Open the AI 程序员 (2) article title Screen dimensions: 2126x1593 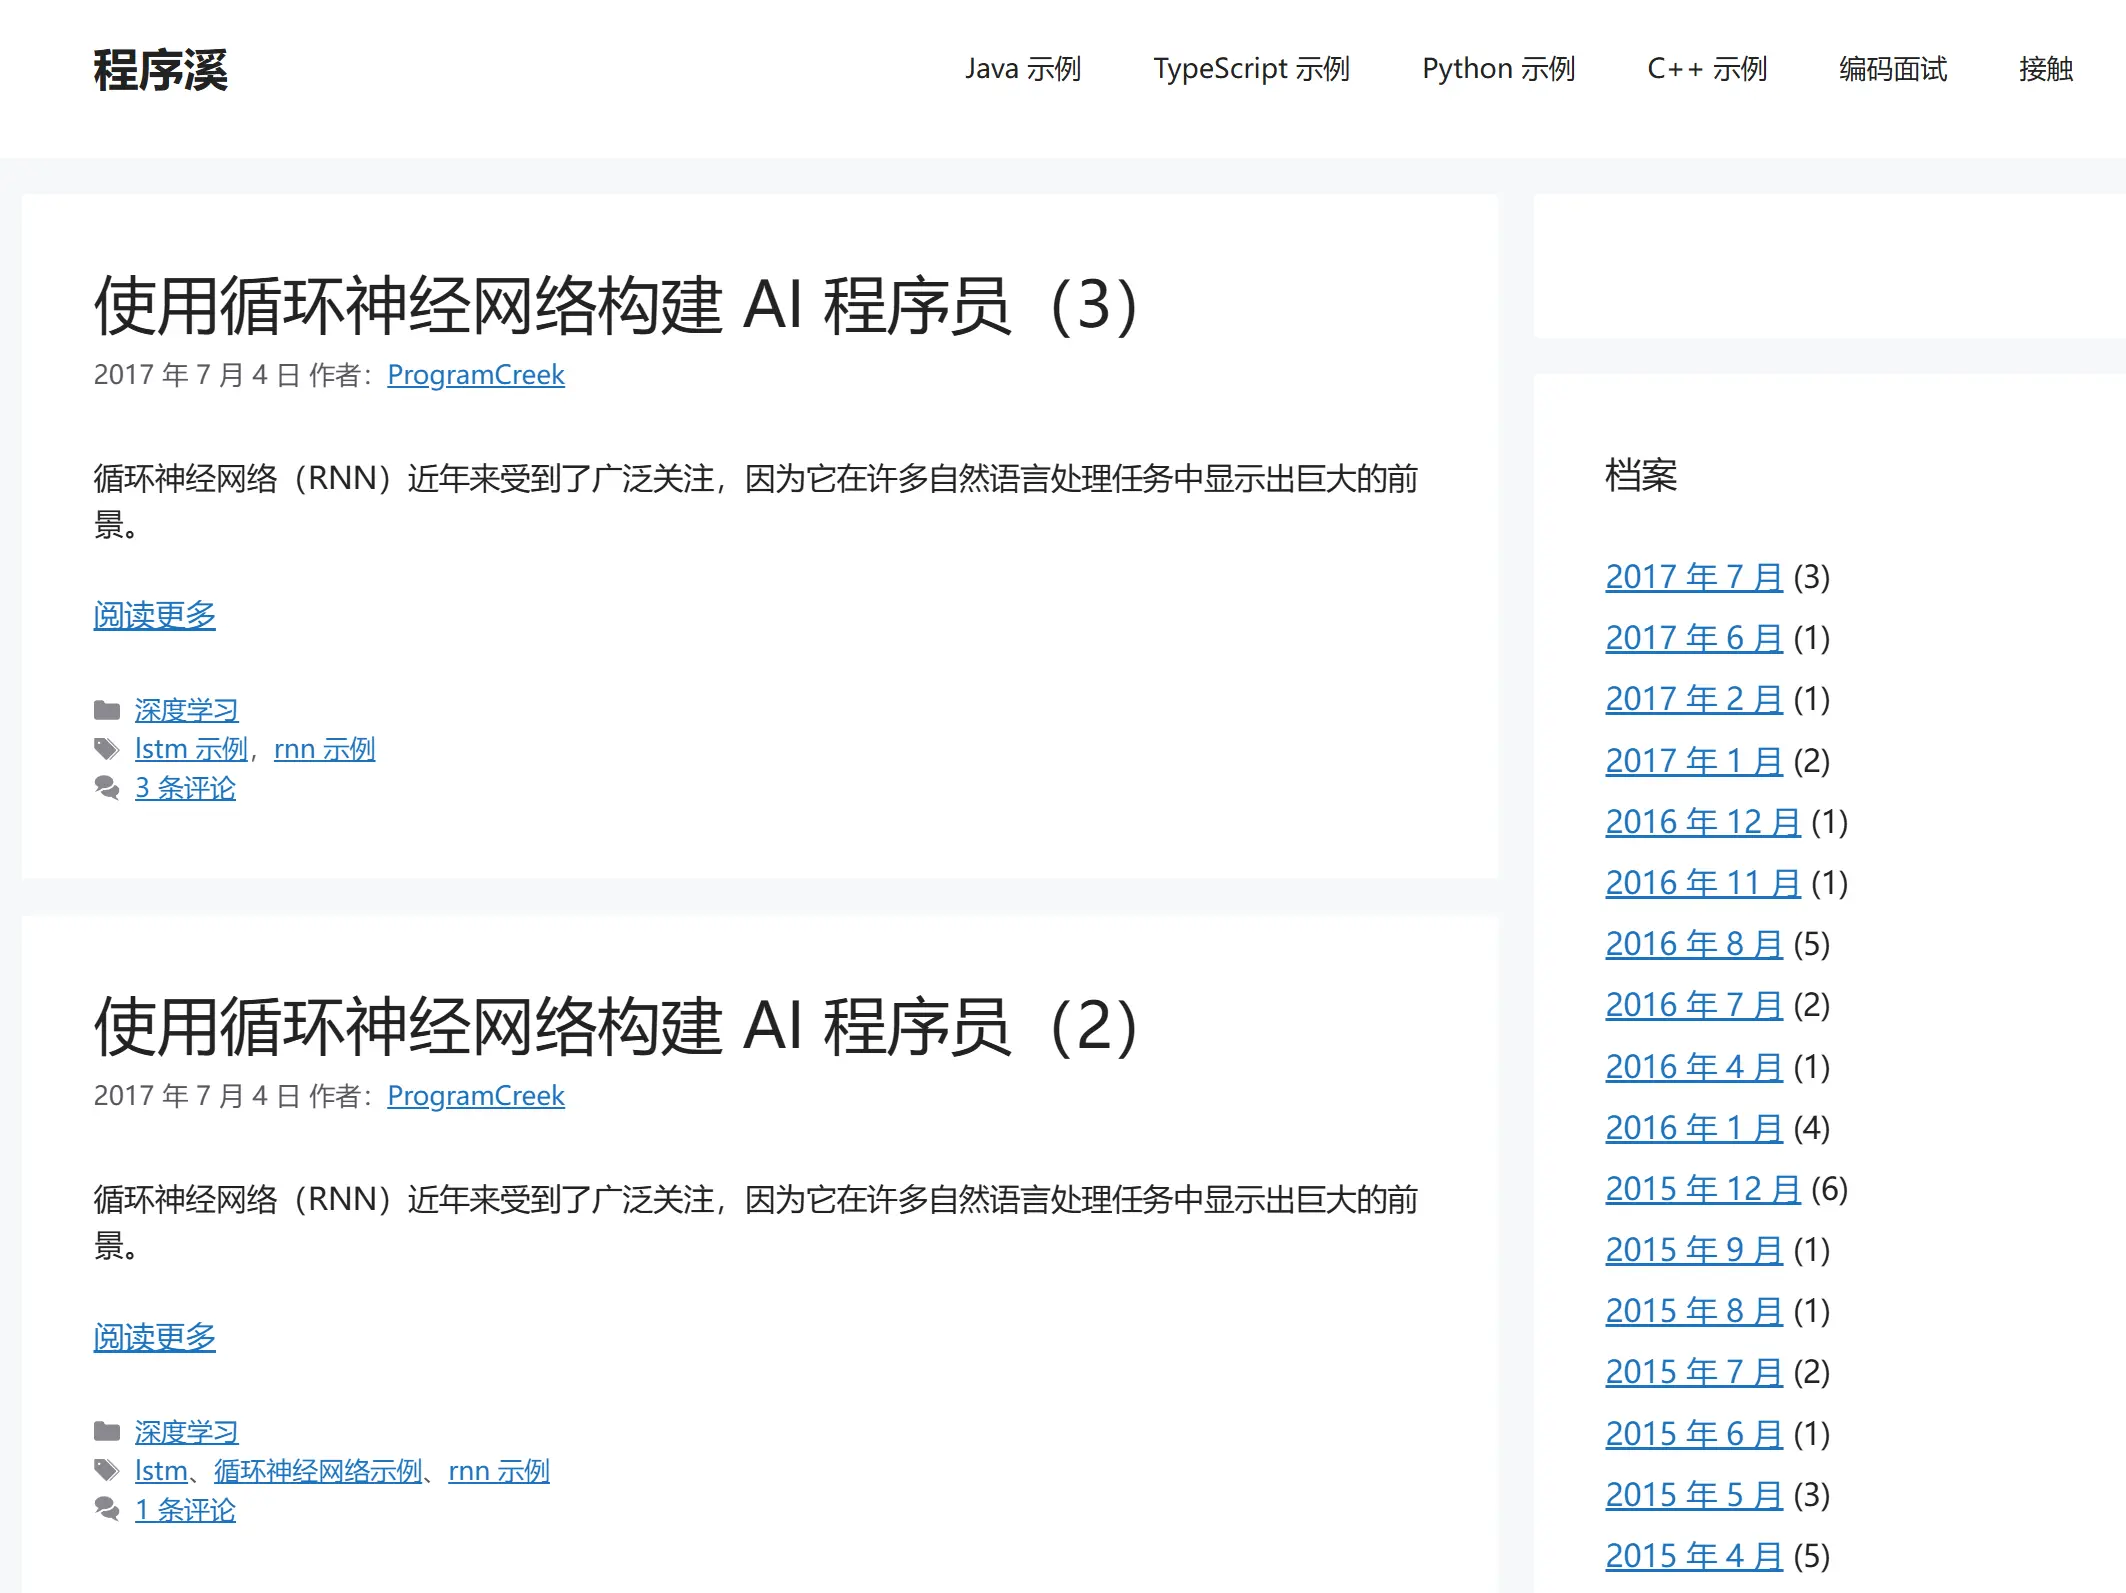point(616,1027)
